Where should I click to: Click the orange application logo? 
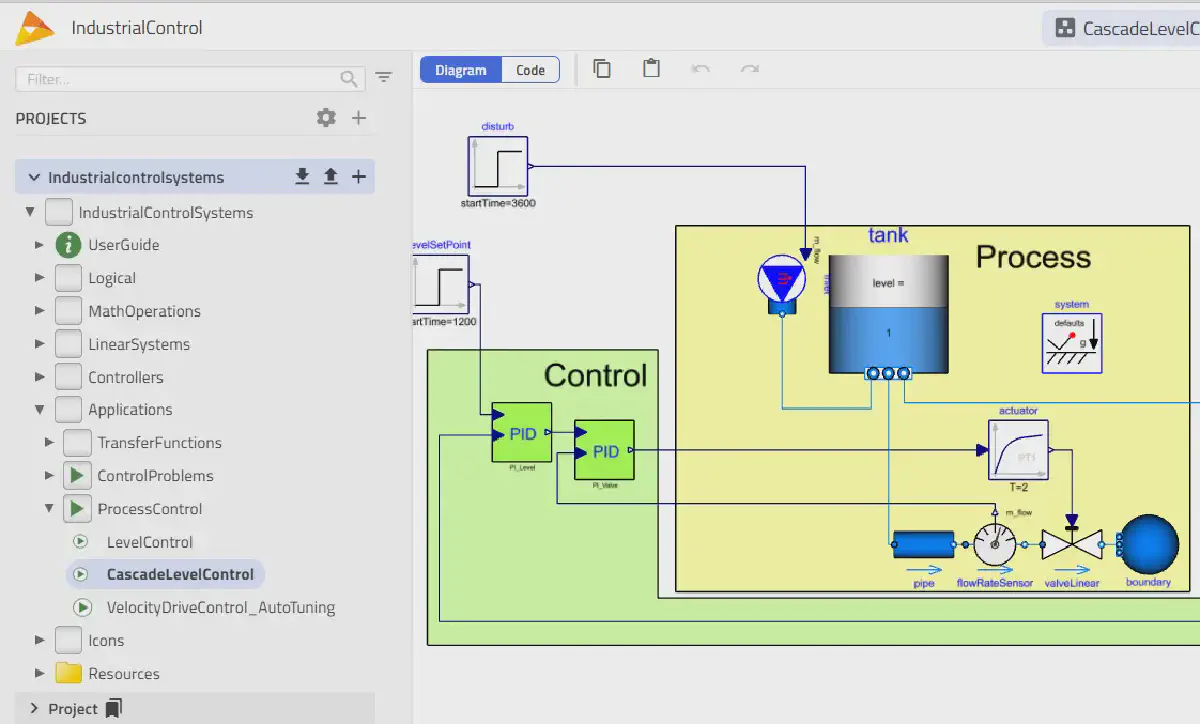[34, 28]
